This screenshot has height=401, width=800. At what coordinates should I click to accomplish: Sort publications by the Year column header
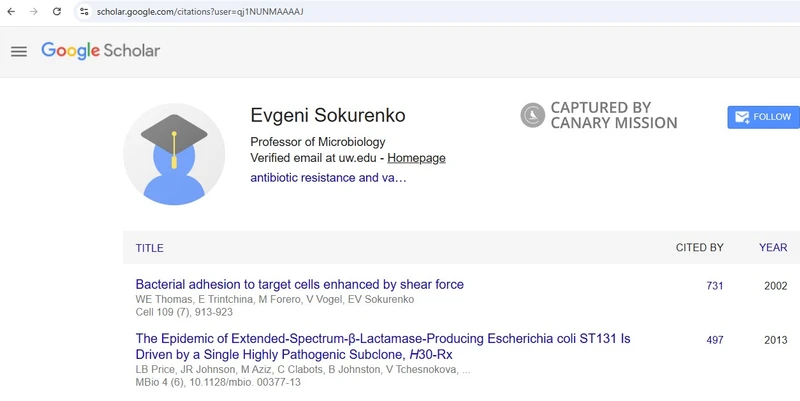tap(773, 247)
